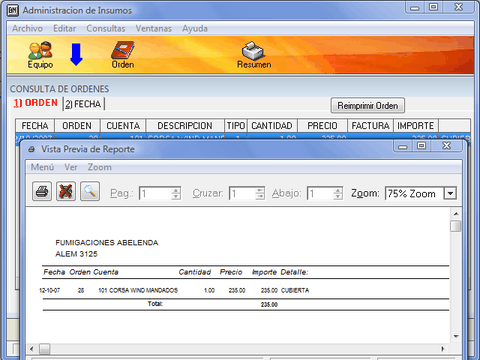Click the Reimprimir Orden button
This screenshot has height=360, width=480.
tap(368, 106)
